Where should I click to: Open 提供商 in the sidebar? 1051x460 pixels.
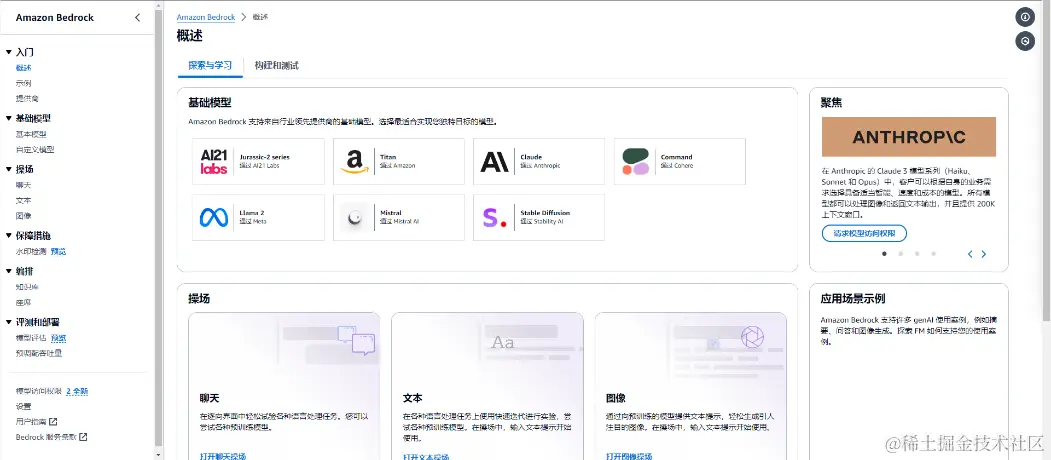[x=27, y=99]
